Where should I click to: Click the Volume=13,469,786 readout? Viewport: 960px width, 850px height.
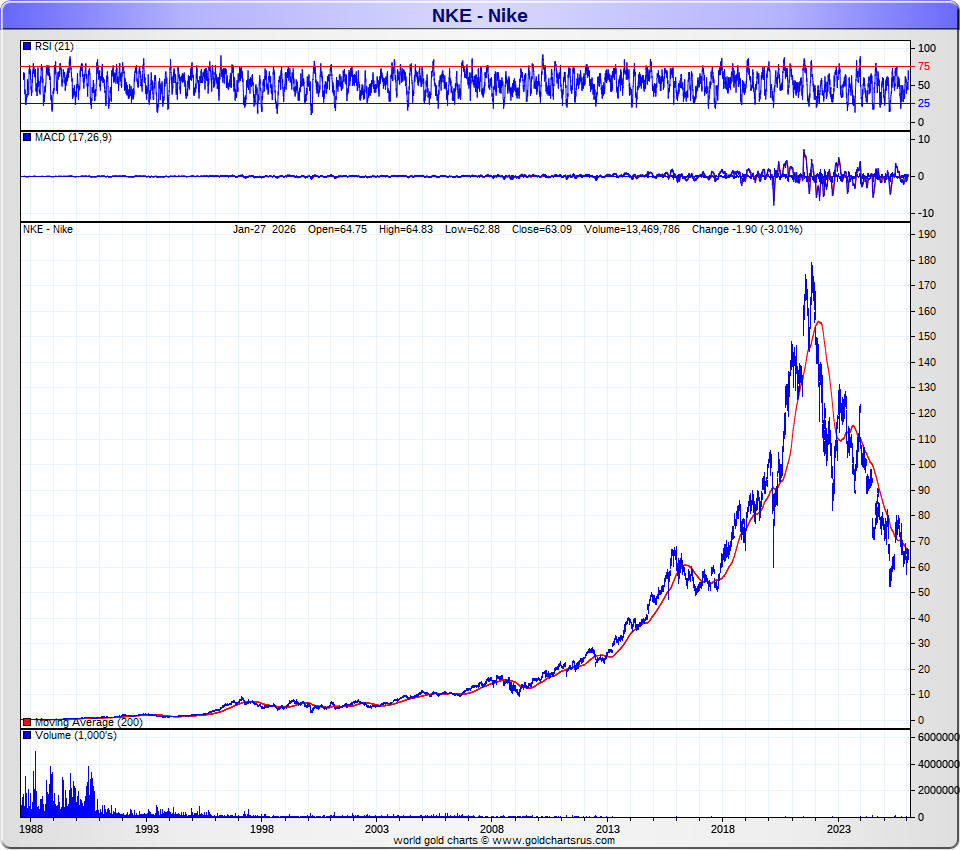pos(629,229)
